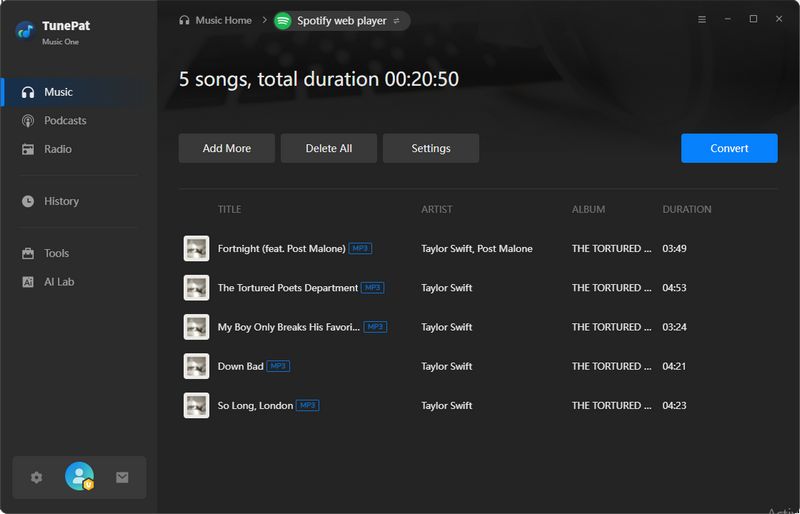Click the Spotify logo icon
The image size is (800, 514).
coord(283,20)
